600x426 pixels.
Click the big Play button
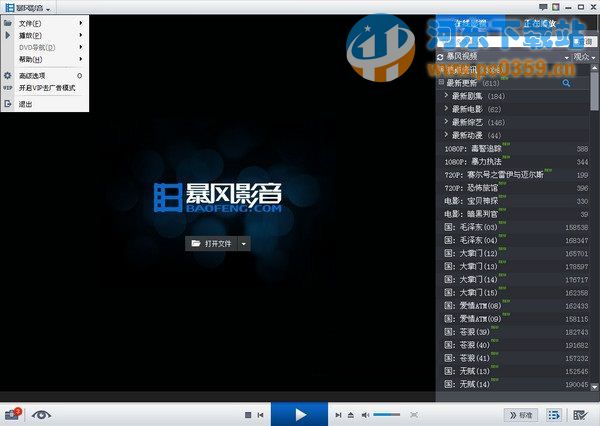(299, 415)
